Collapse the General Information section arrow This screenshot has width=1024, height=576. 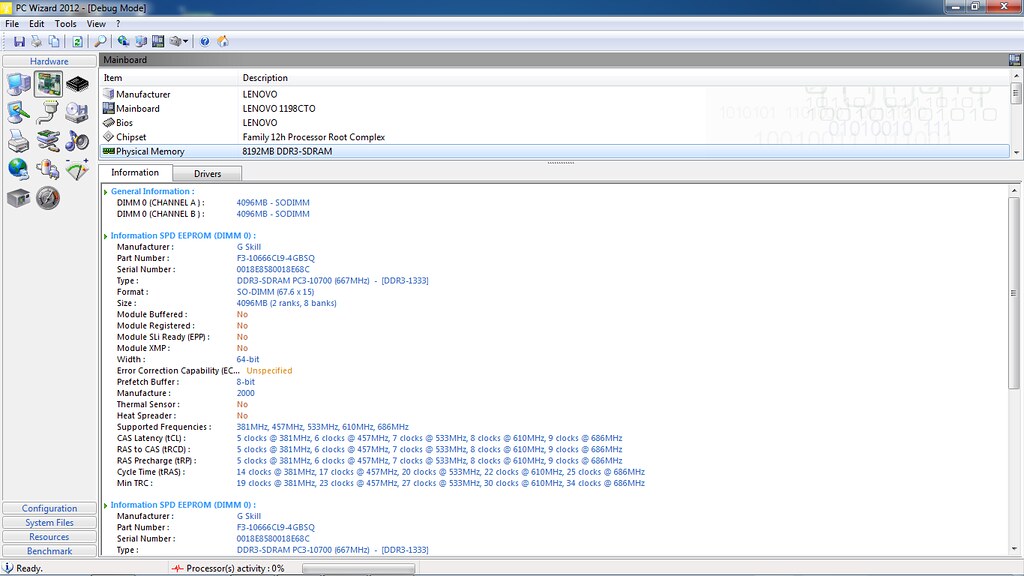[106, 192]
